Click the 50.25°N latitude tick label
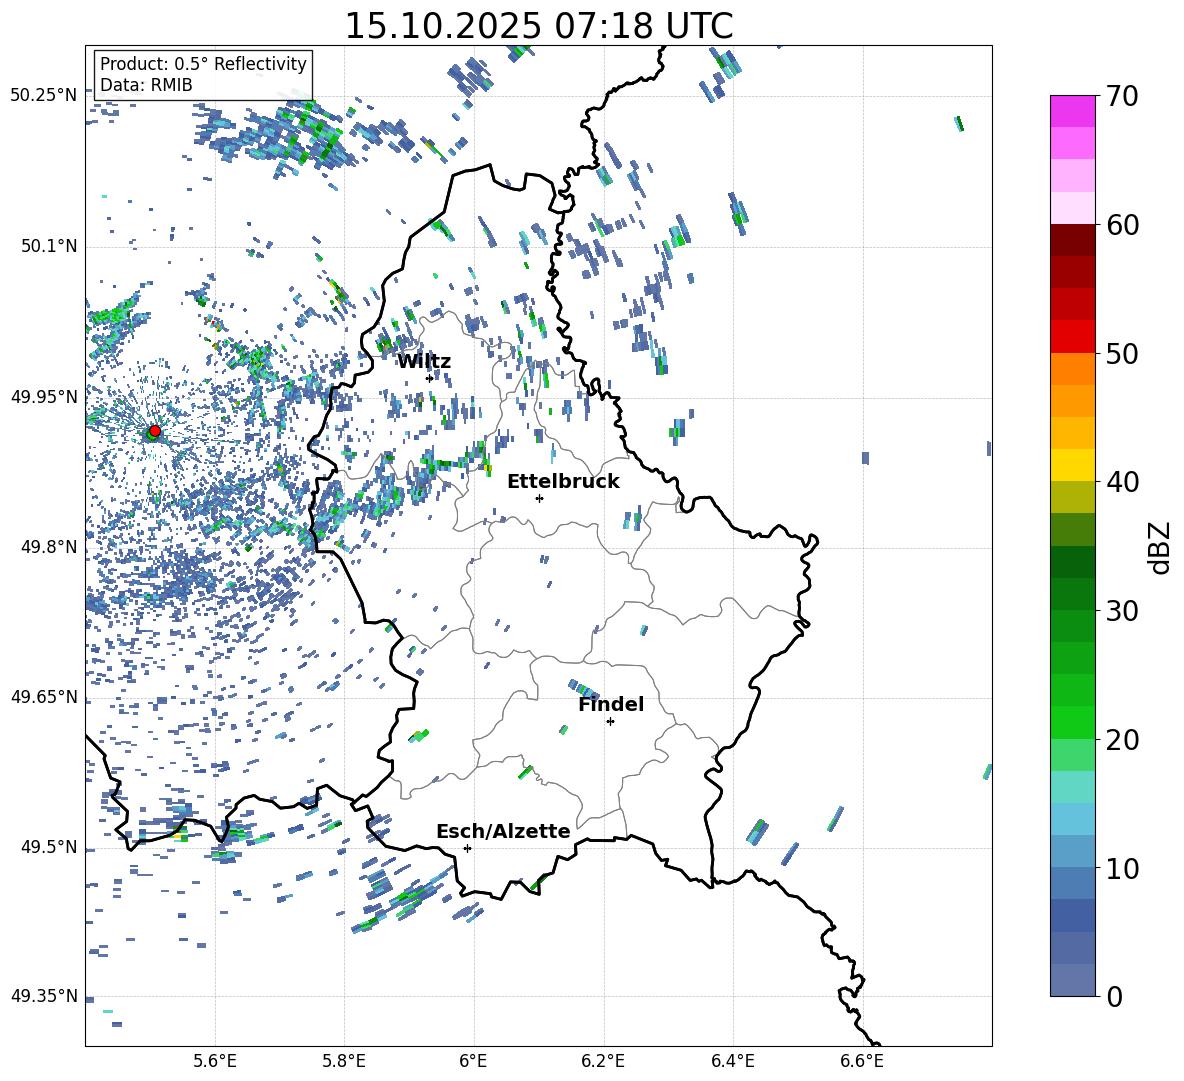This screenshot has height=1081, width=1184. point(44,96)
